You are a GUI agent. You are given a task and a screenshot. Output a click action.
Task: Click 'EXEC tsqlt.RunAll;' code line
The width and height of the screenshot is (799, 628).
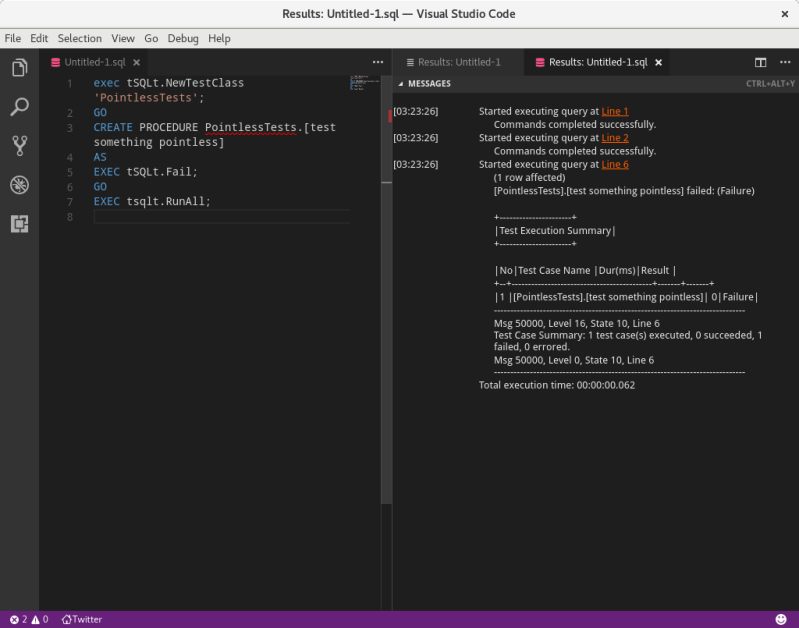click(x=152, y=201)
